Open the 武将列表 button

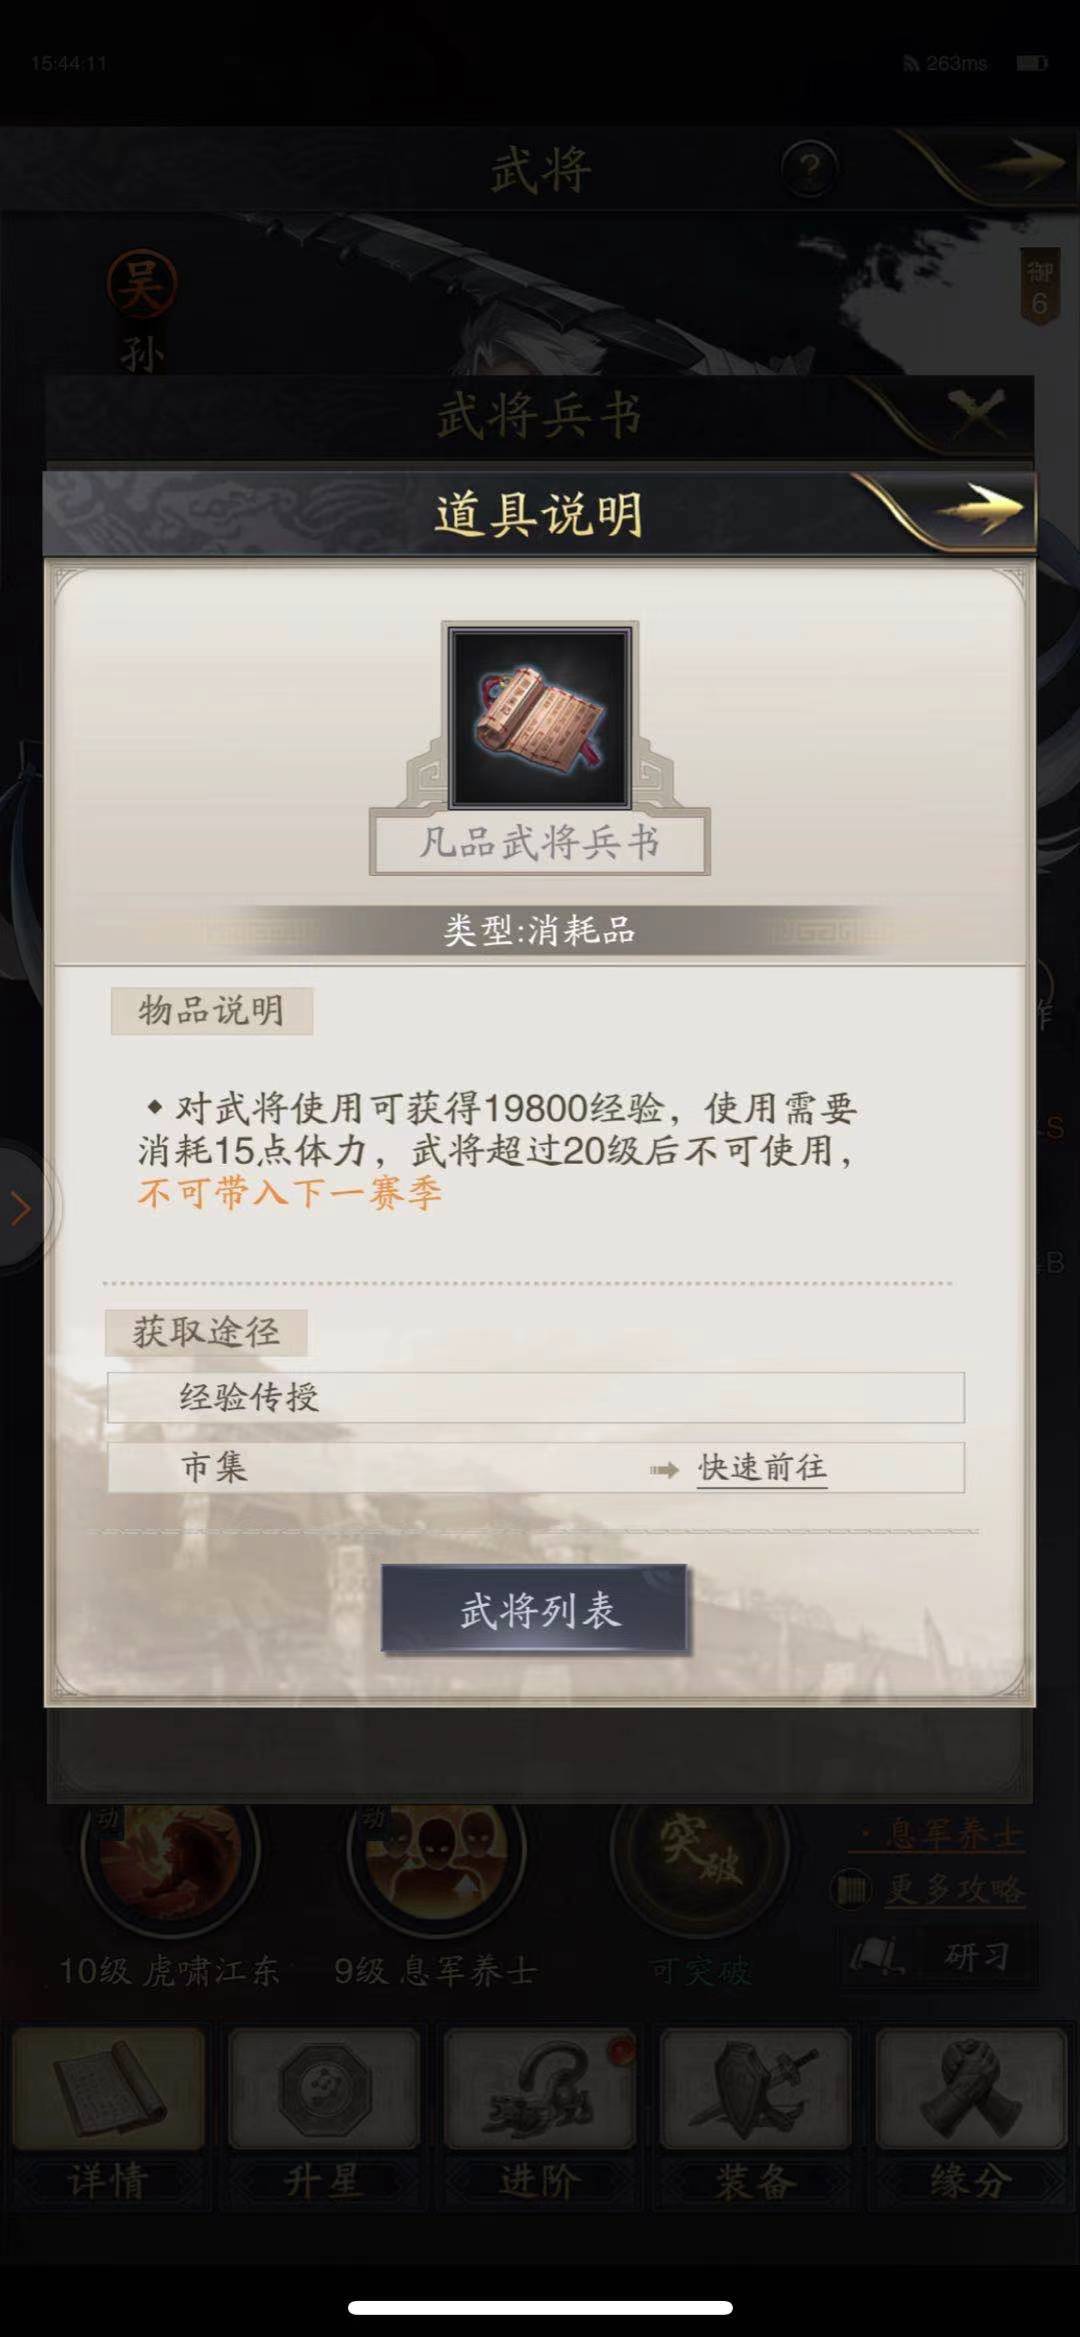534,1609
